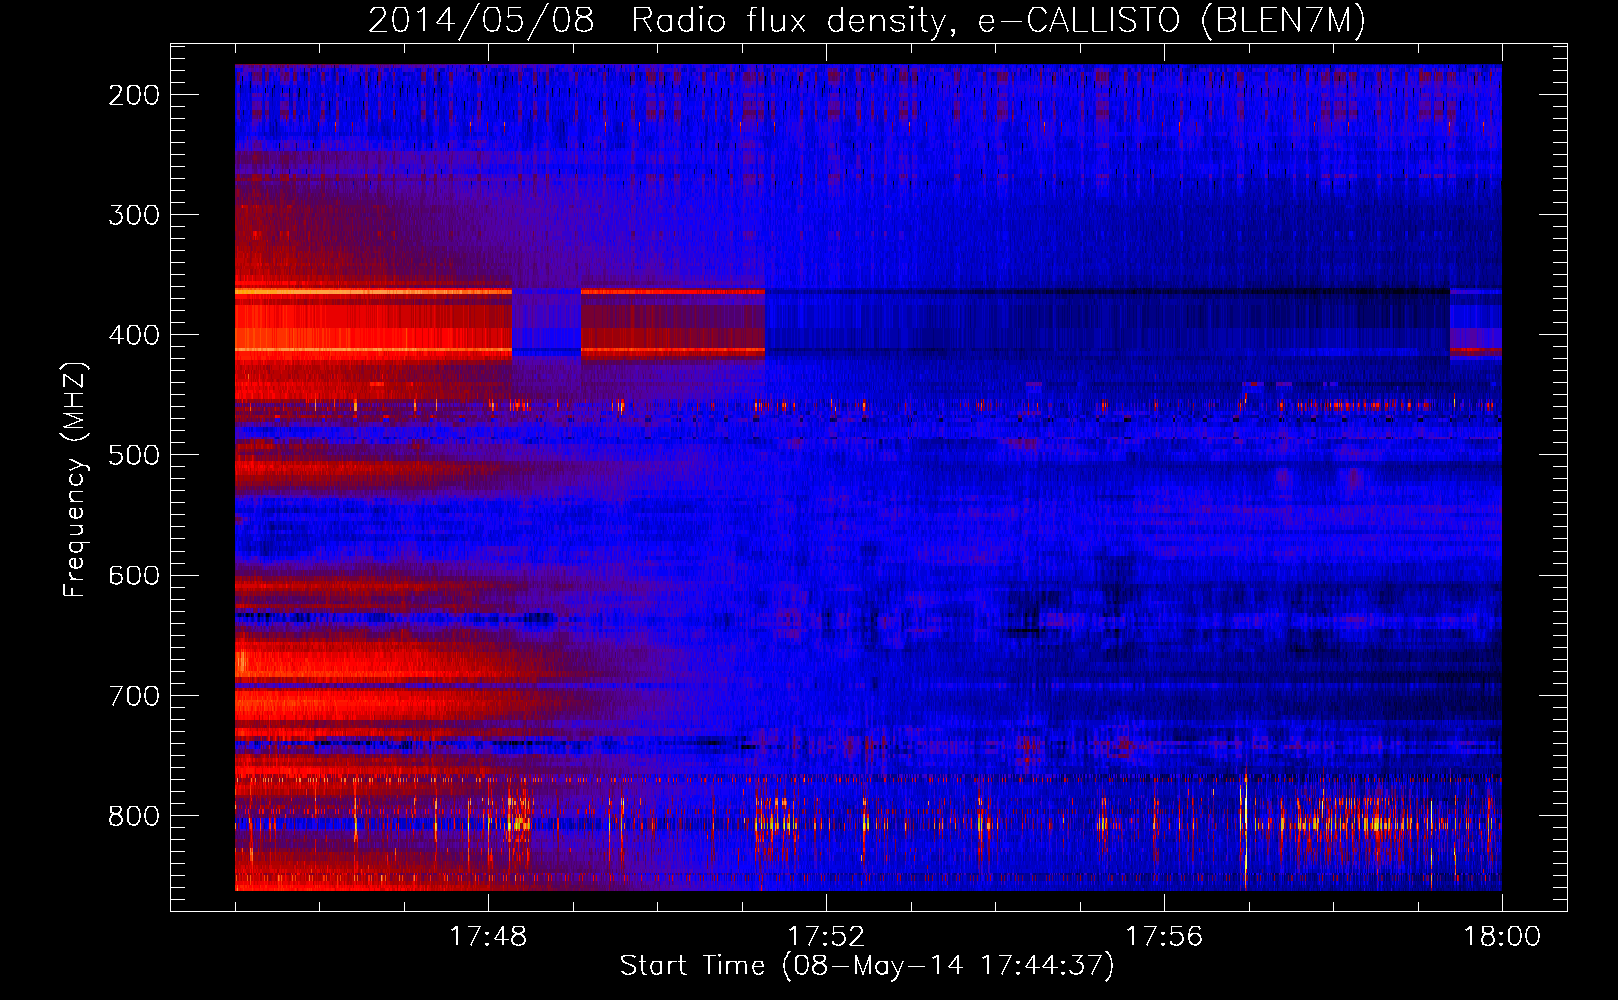Click the 18:00 time tick label
This screenshot has height=1000, width=1618.
click(x=1502, y=936)
